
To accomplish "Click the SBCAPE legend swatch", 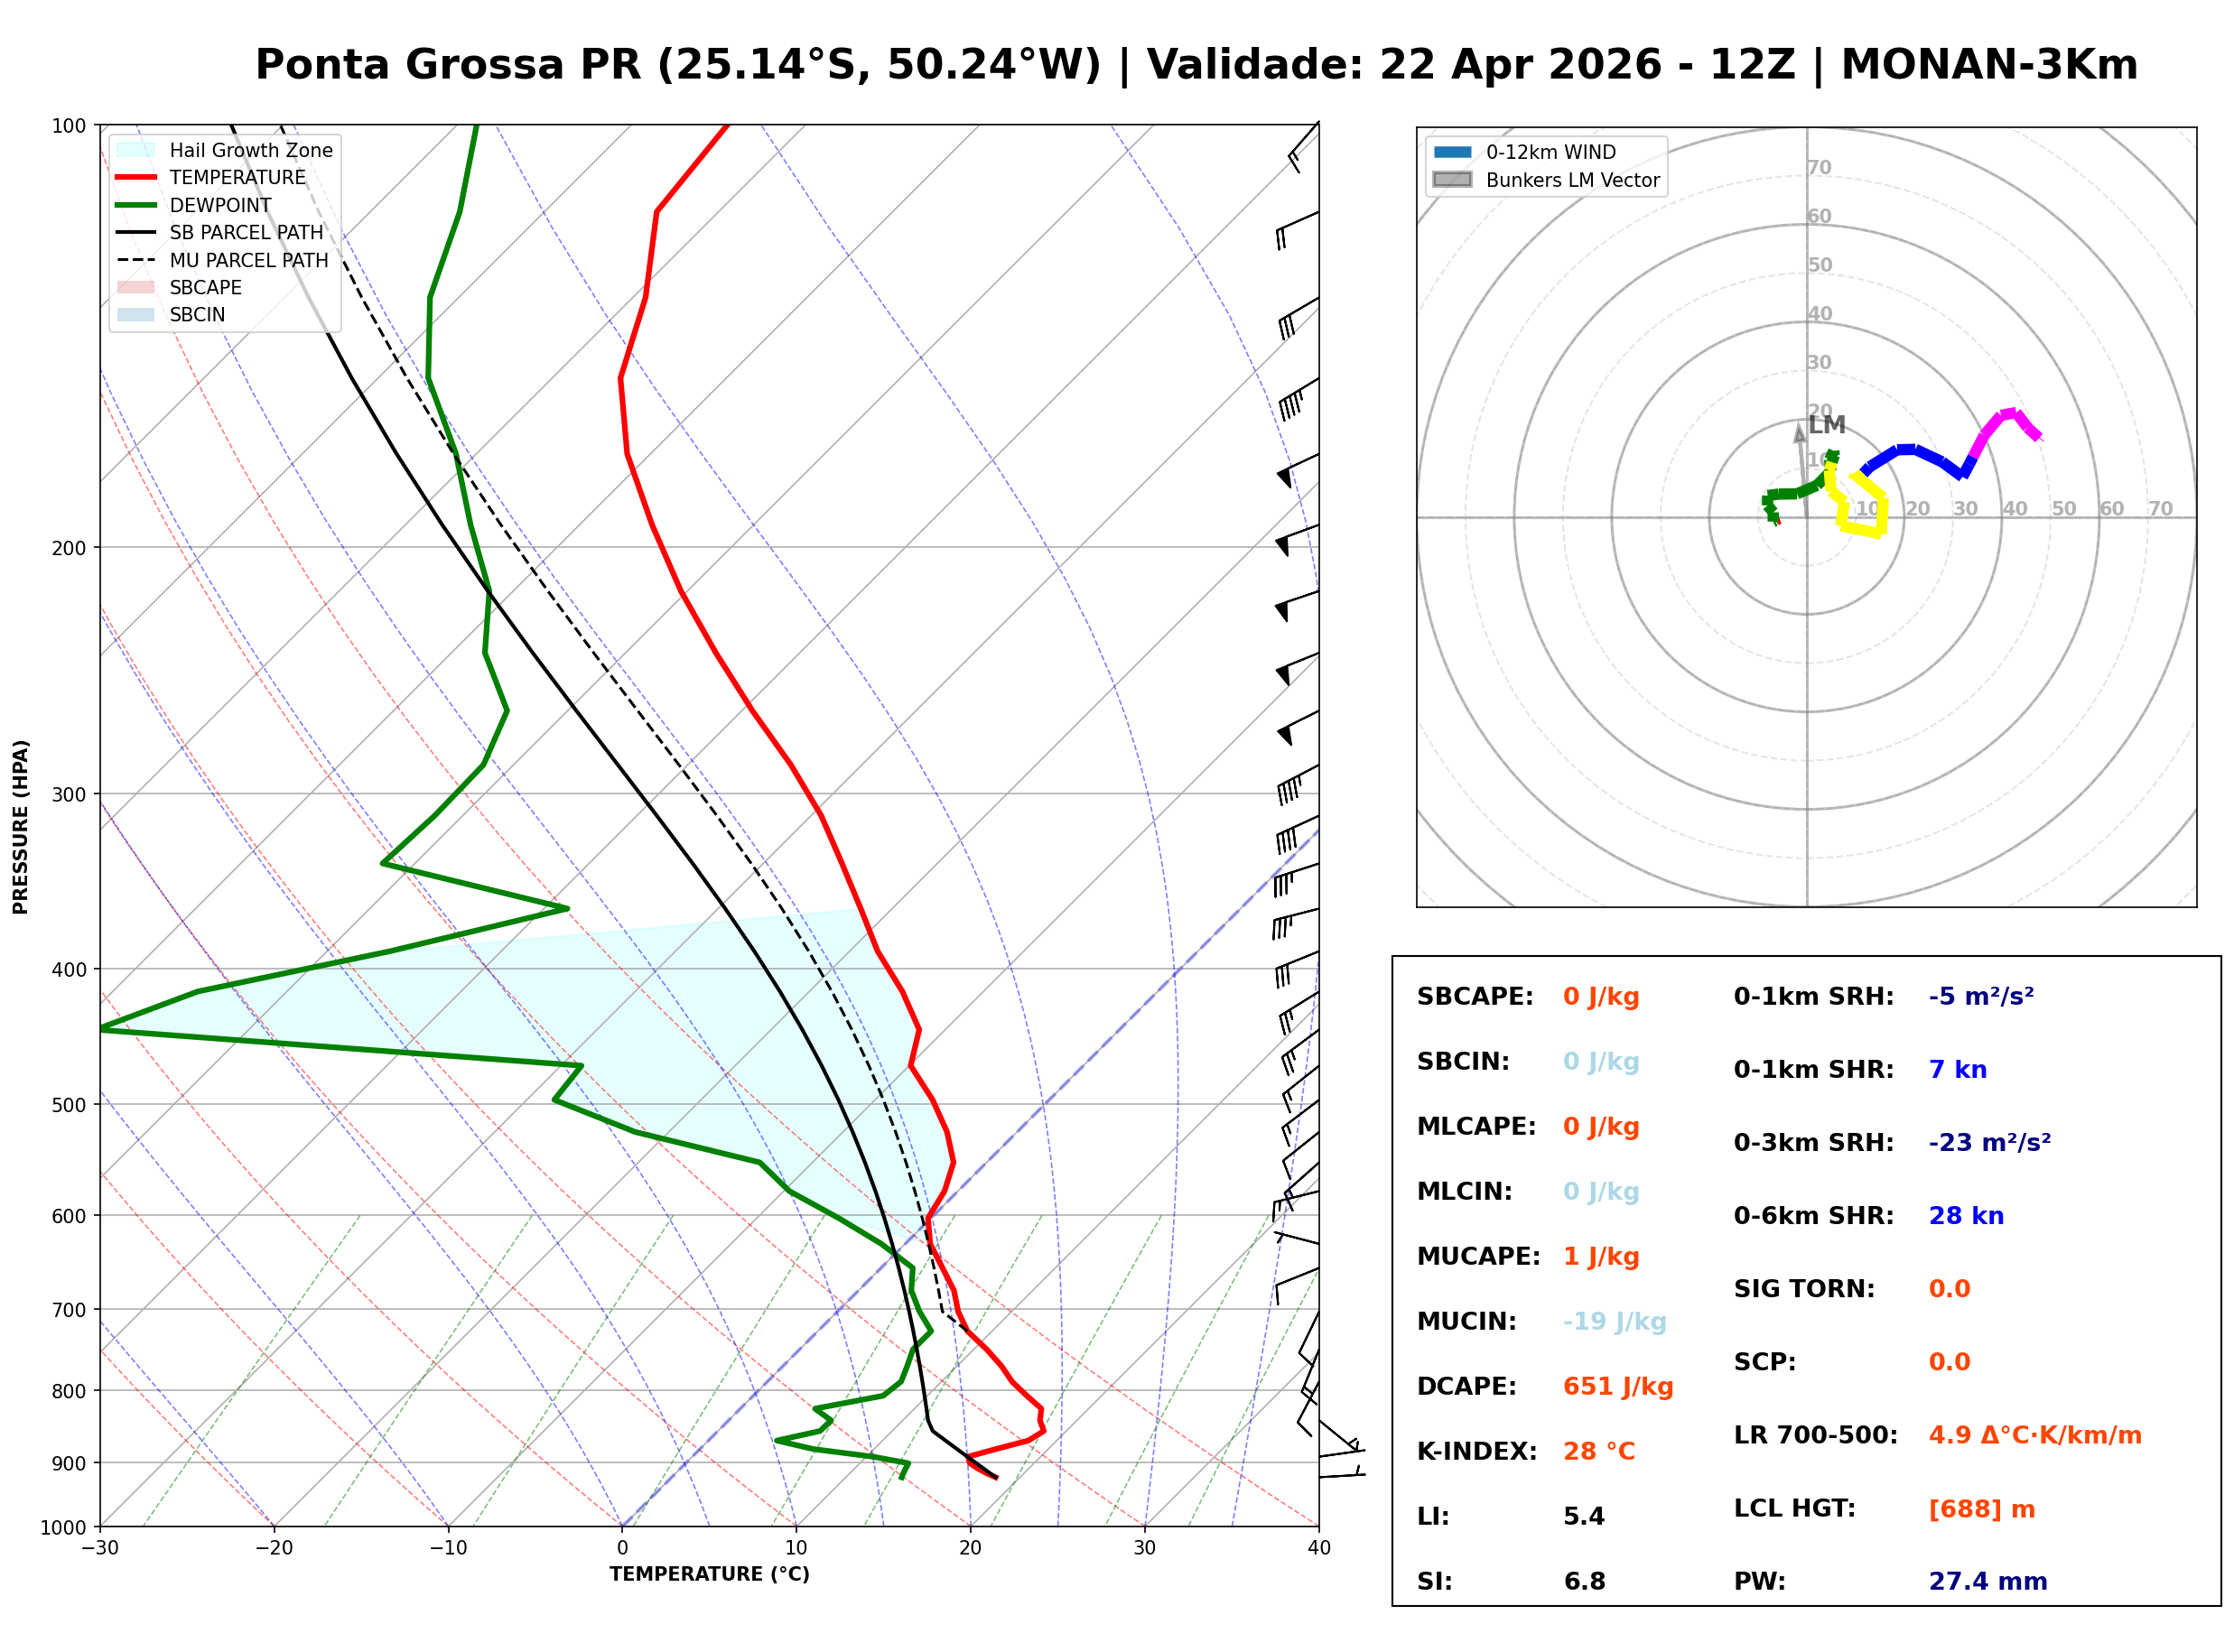I will (x=136, y=287).
